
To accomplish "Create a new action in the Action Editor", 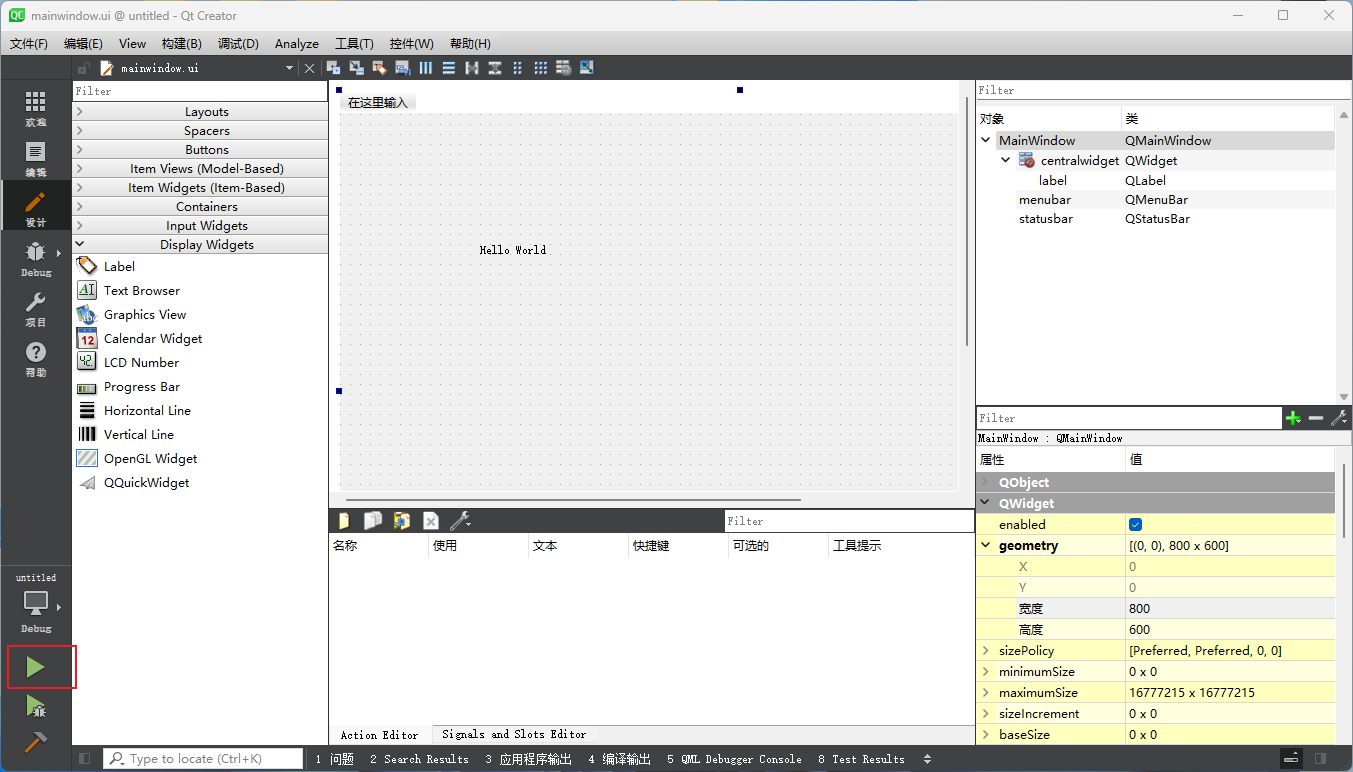I will [344, 521].
